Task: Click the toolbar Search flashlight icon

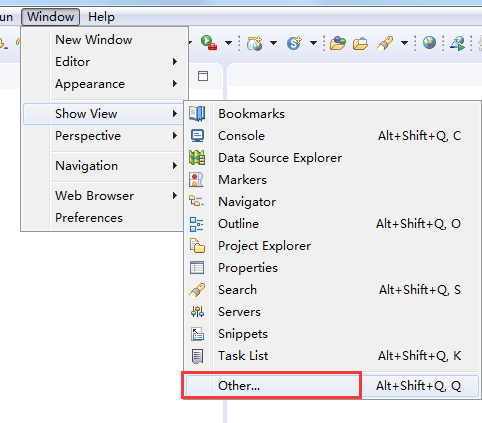Action: (x=385, y=43)
